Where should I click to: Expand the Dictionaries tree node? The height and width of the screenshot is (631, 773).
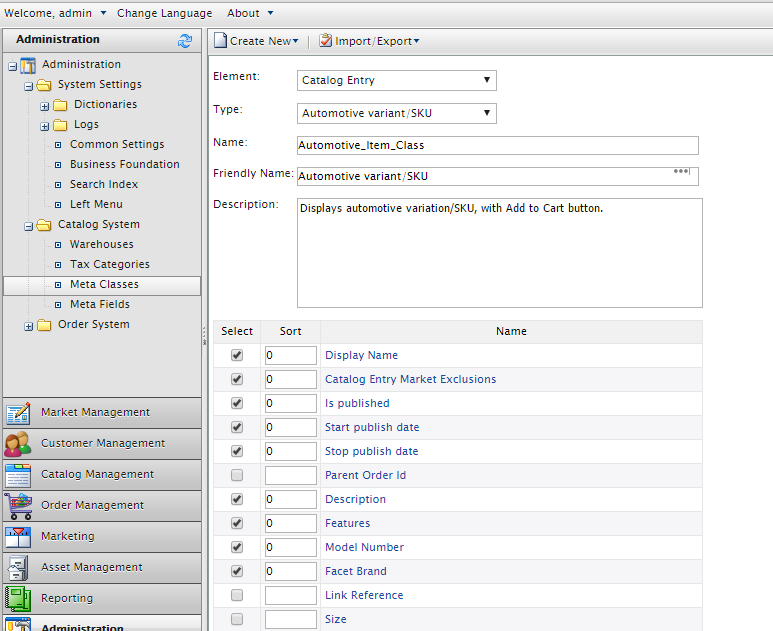(45, 106)
